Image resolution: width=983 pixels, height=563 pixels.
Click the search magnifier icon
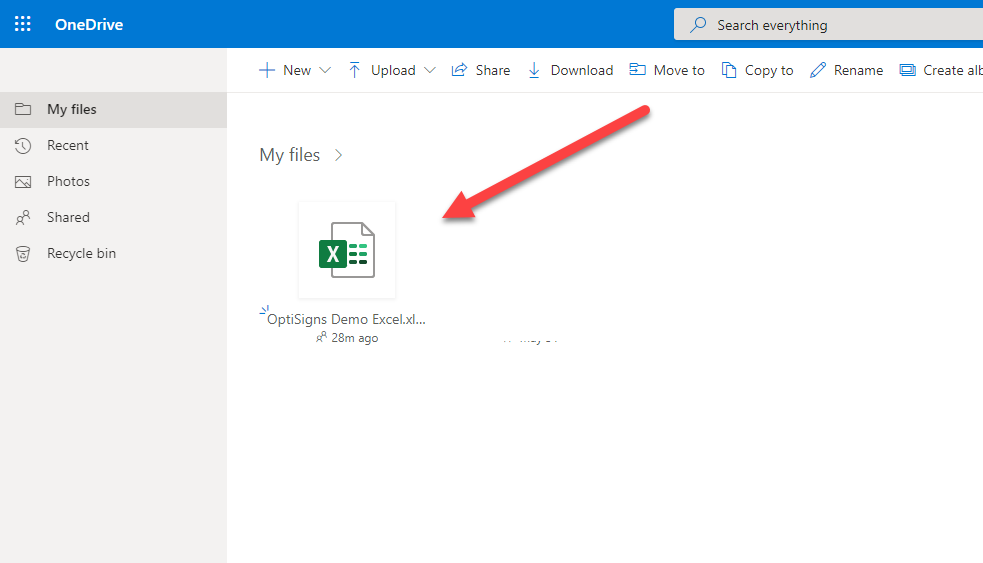699,25
